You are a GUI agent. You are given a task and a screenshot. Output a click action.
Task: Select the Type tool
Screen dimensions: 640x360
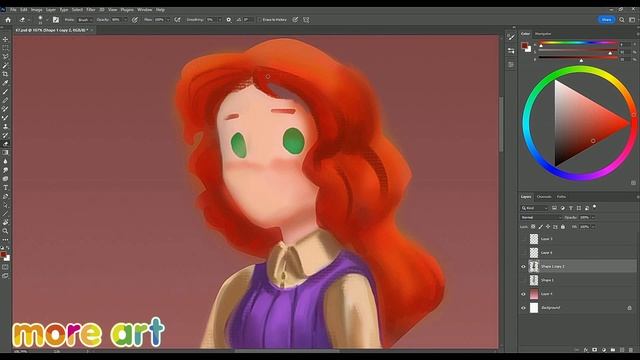click(x=5, y=187)
